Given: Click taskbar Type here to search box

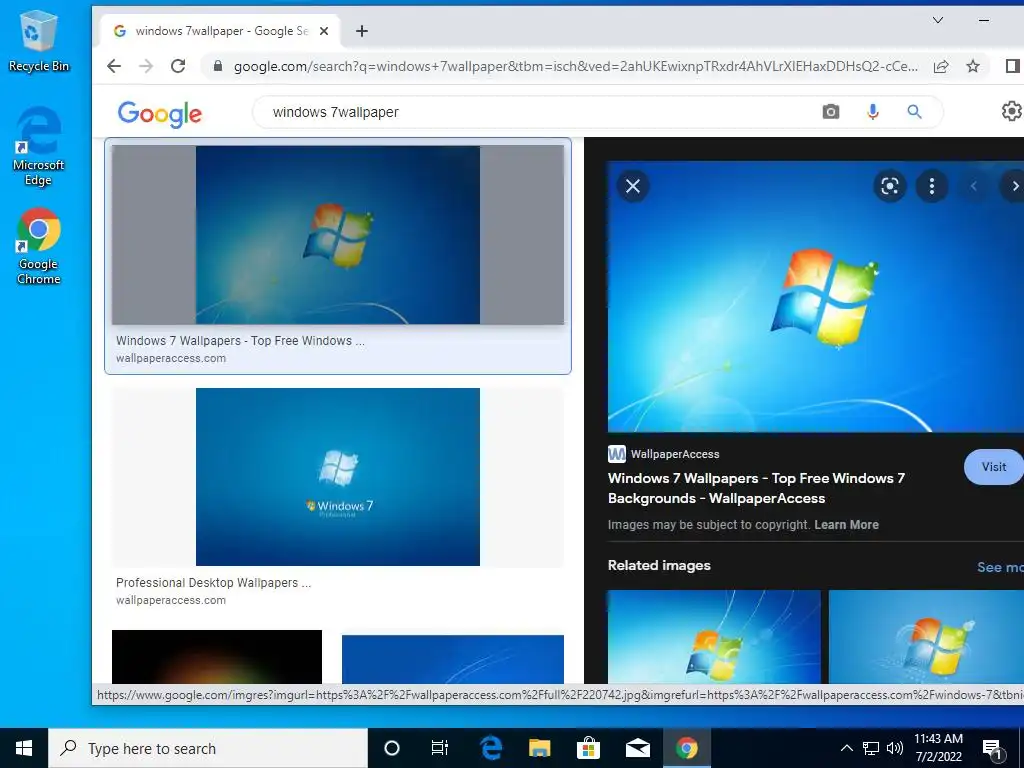Looking at the screenshot, I should (x=208, y=748).
